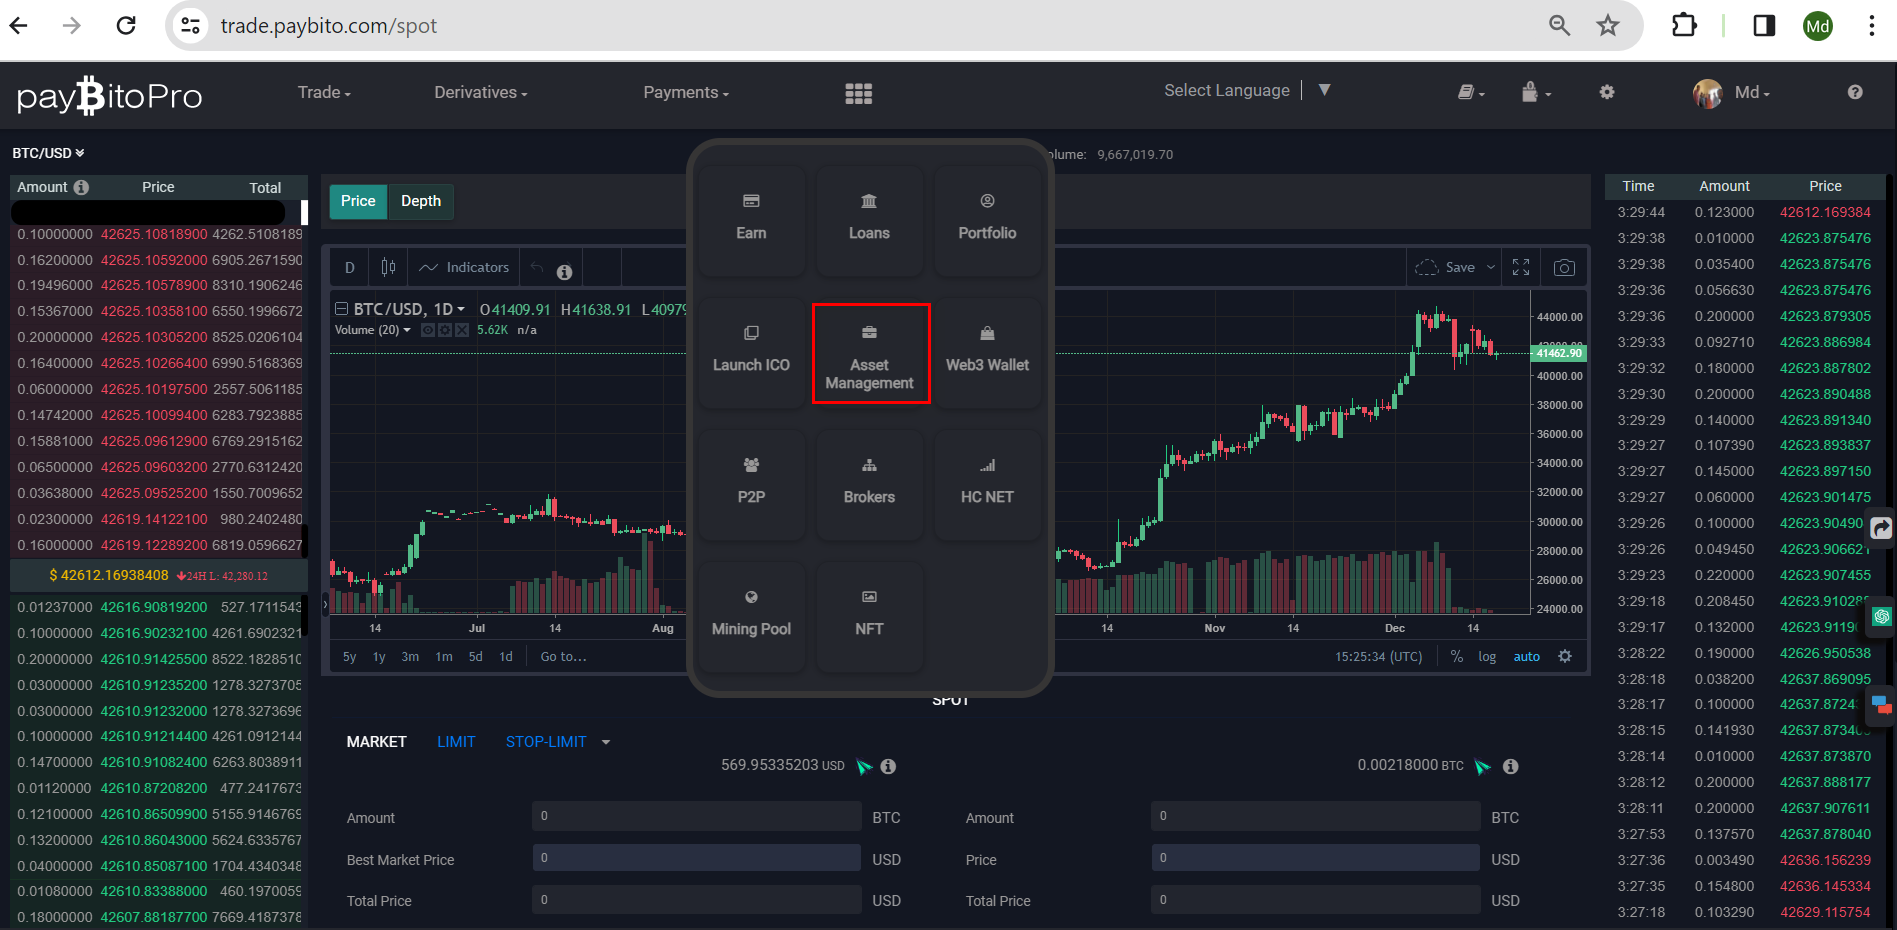The height and width of the screenshot is (930, 1897).
Task: Select the LIMIT order tab
Action: click(456, 742)
